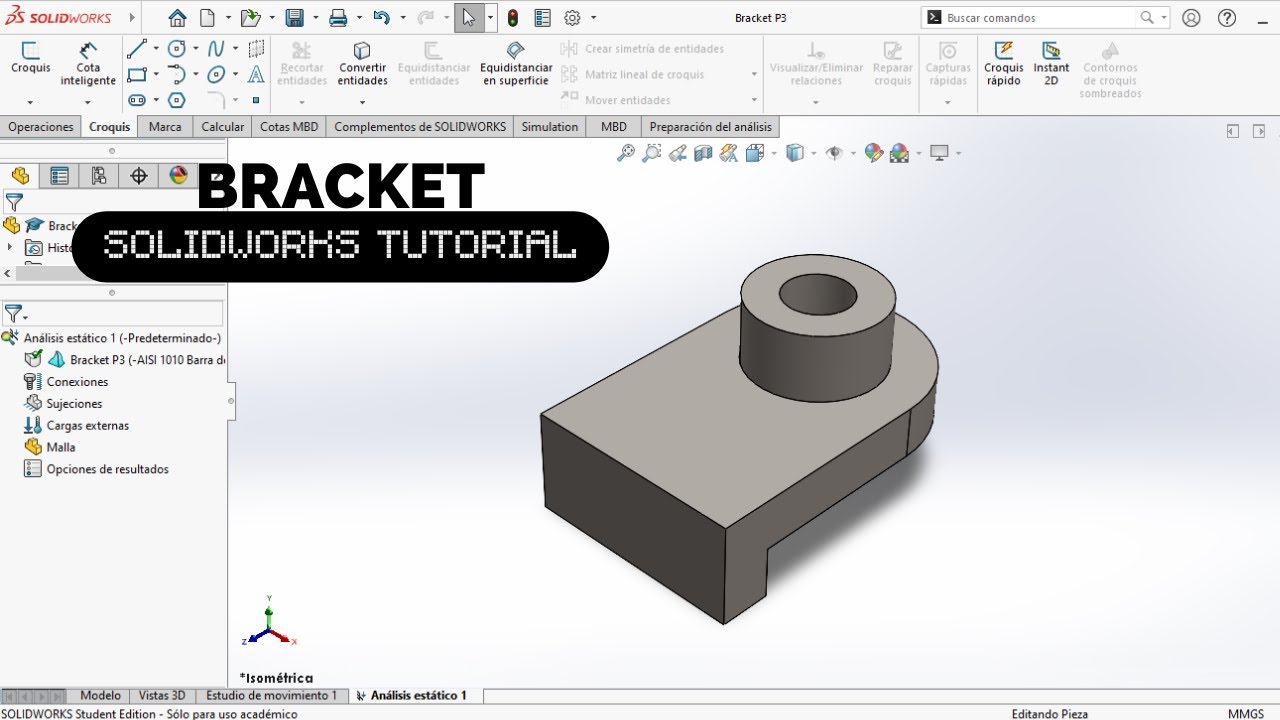Click the Open file folder icon
This screenshot has width=1280, height=720.
tap(250, 17)
